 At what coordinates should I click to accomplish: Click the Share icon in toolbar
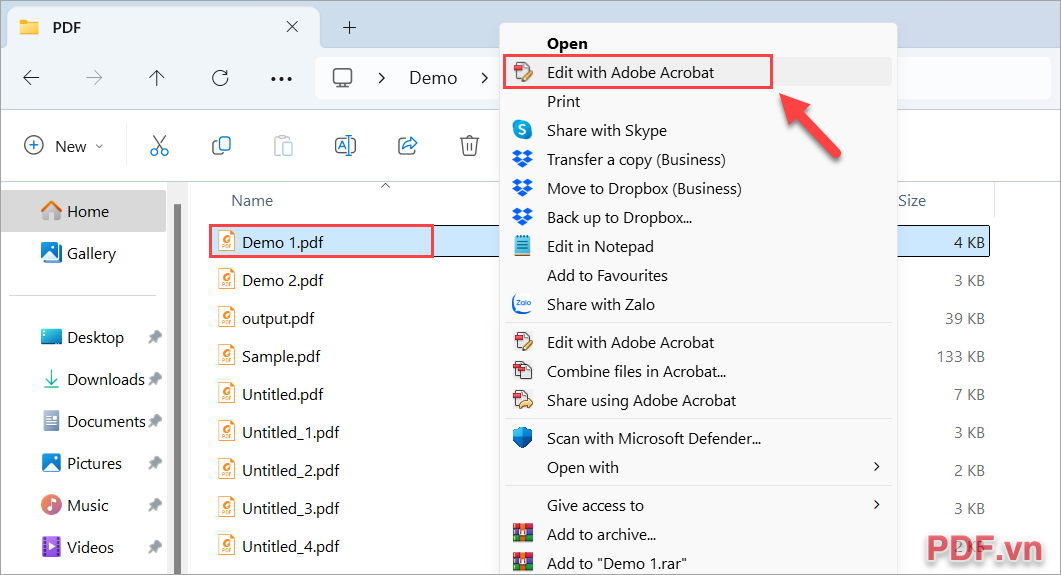tap(407, 145)
